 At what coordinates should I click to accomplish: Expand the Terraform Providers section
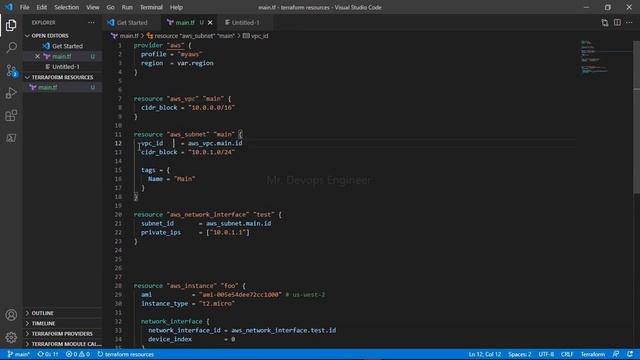62,333
